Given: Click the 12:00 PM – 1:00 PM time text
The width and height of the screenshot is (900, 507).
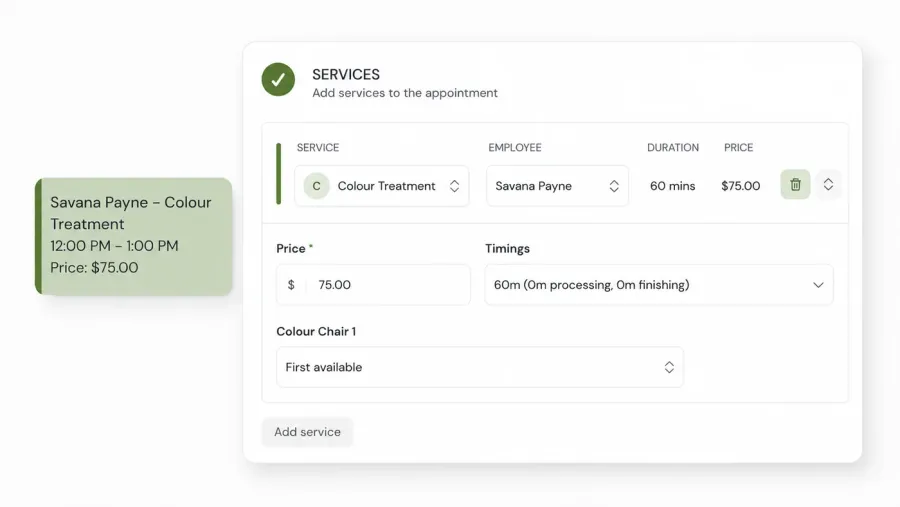Looking at the screenshot, I should point(114,246).
